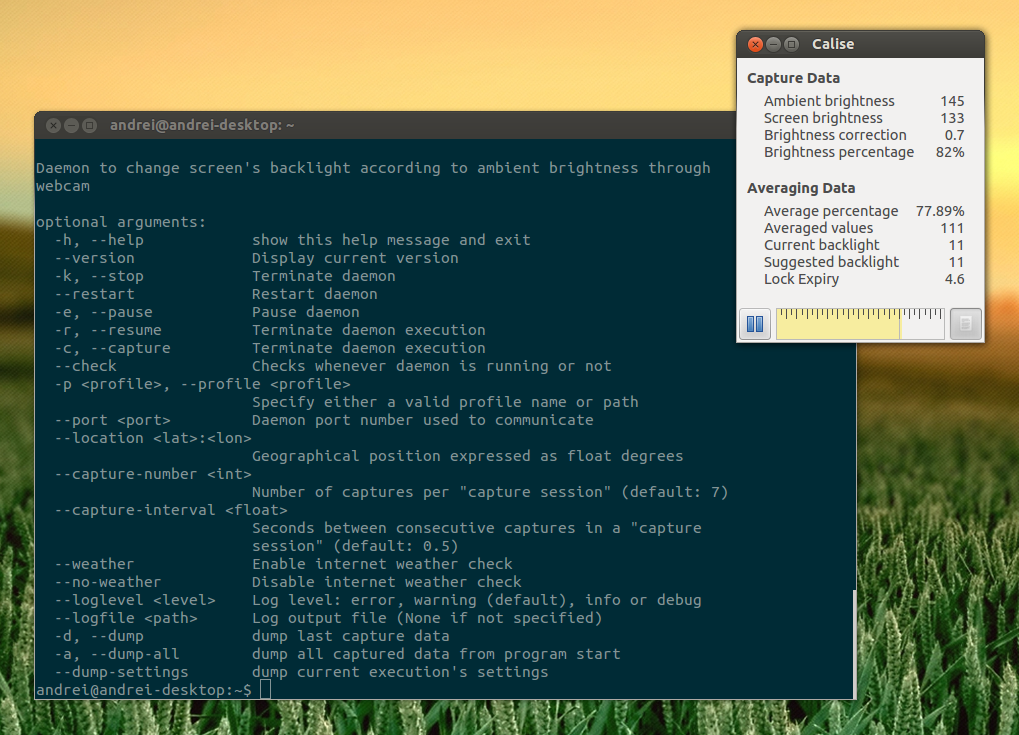Maximize the Calise window

click(789, 44)
